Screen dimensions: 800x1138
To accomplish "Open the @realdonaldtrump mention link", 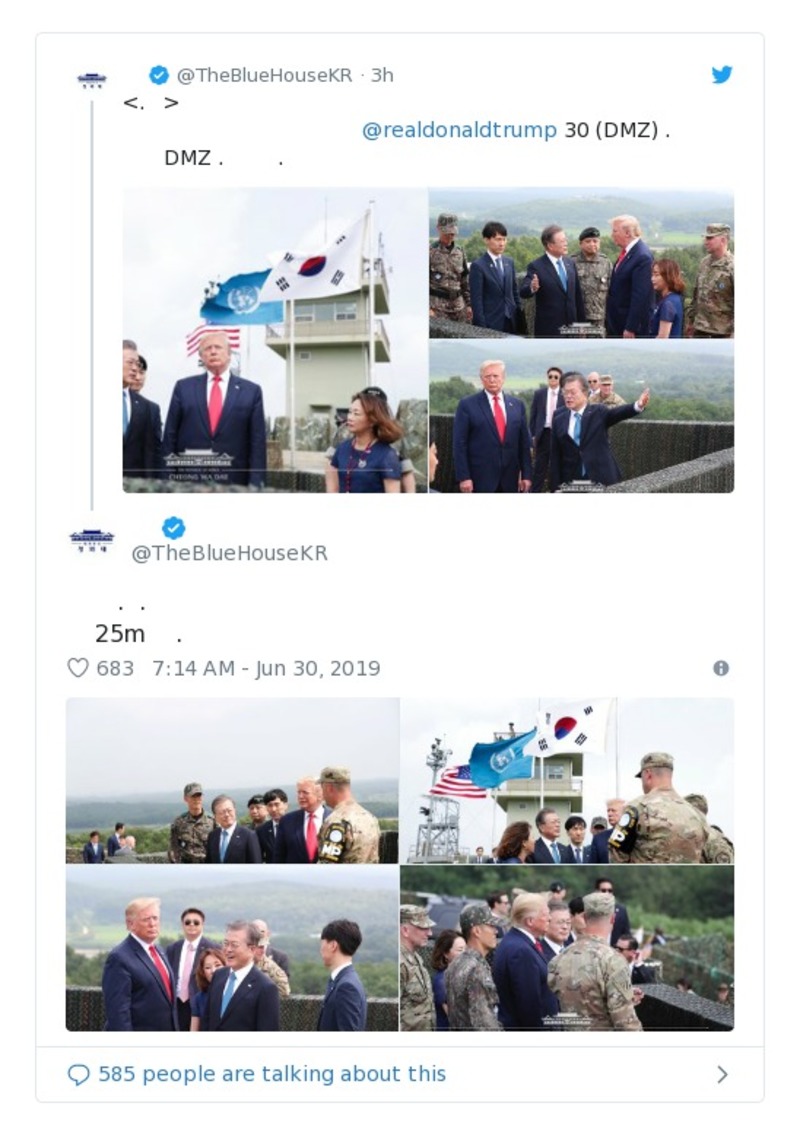I will [456, 129].
